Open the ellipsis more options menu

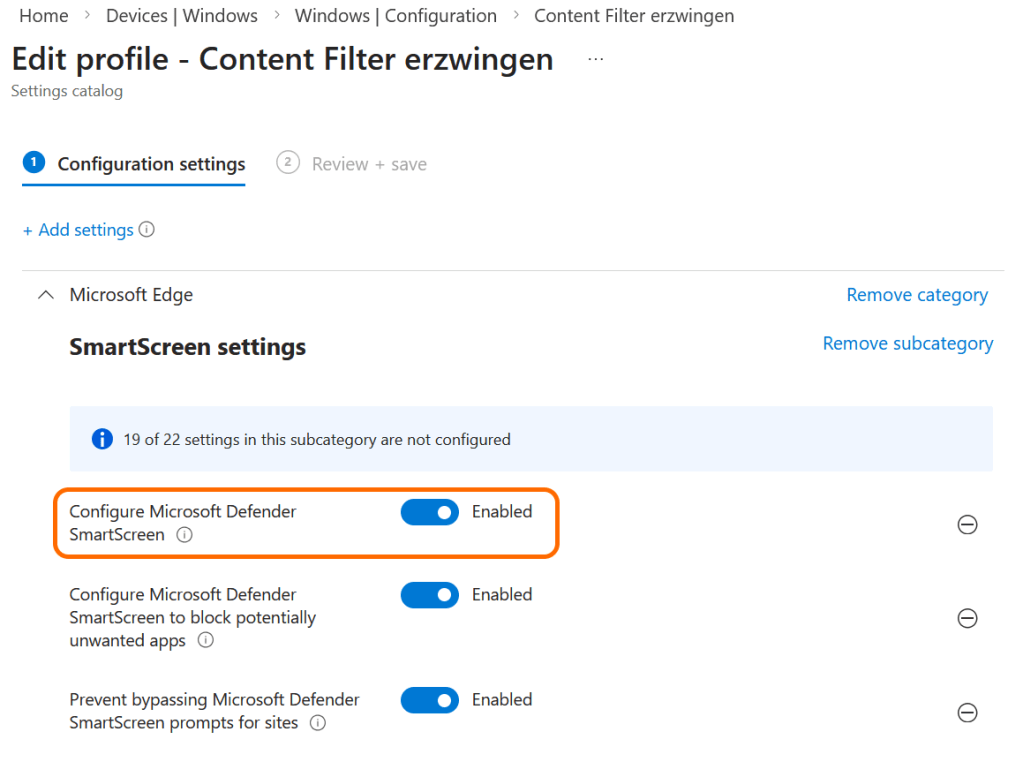pos(596,59)
